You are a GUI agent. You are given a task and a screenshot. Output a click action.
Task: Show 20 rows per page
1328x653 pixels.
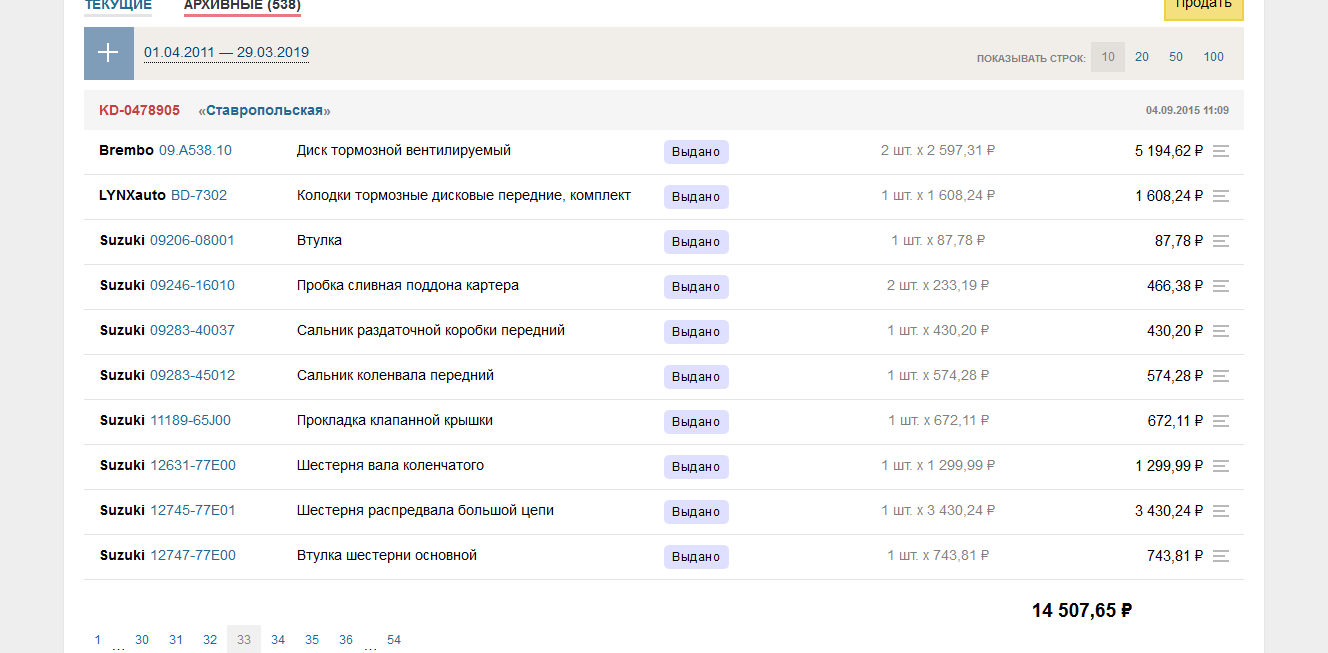coord(1142,57)
